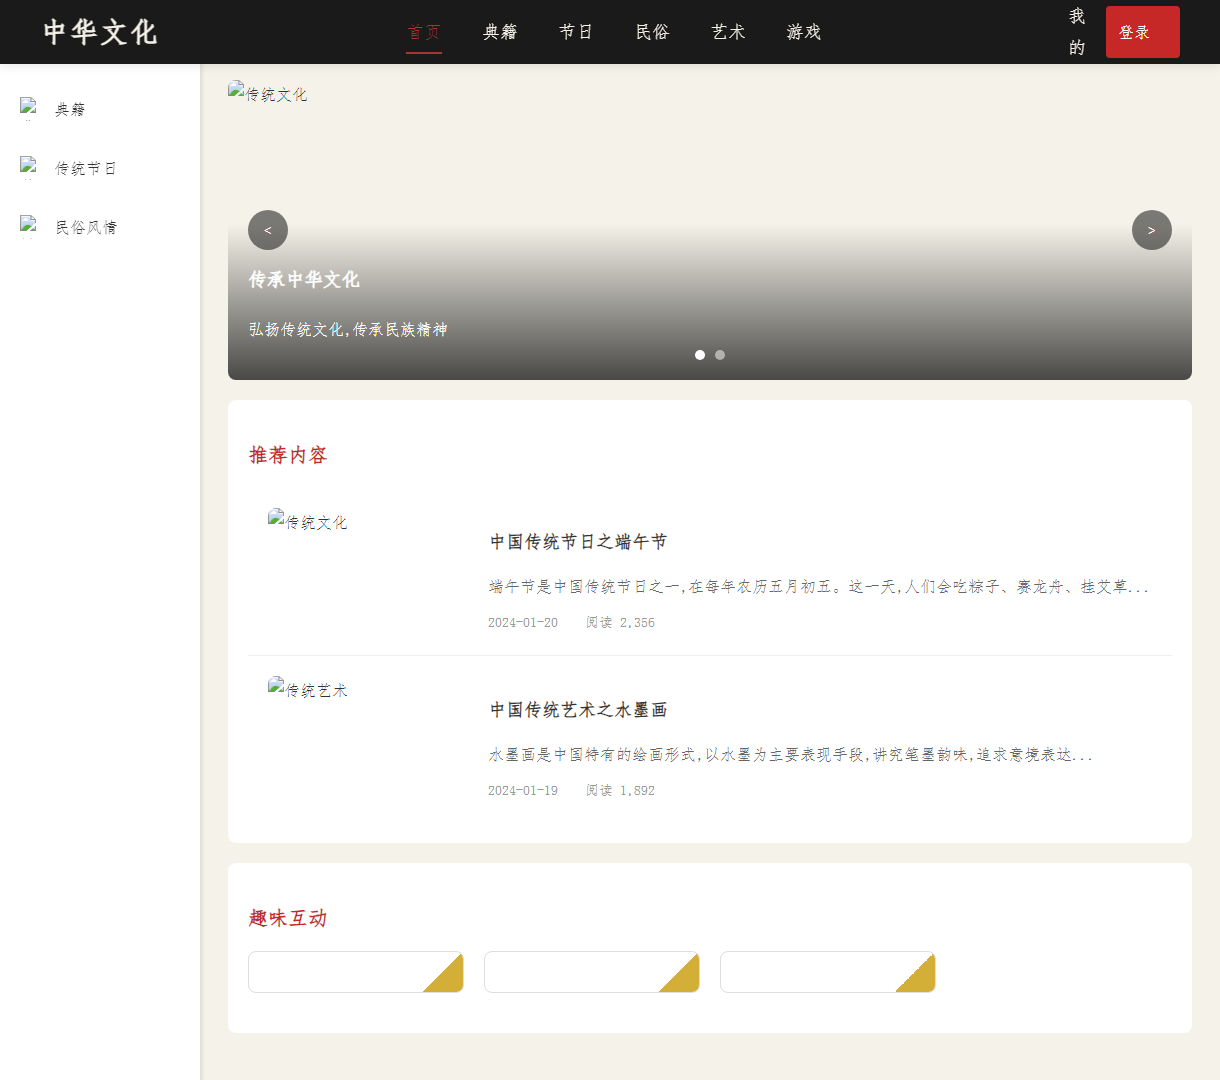Open the 民俗 navigation menu item

[652, 32]
